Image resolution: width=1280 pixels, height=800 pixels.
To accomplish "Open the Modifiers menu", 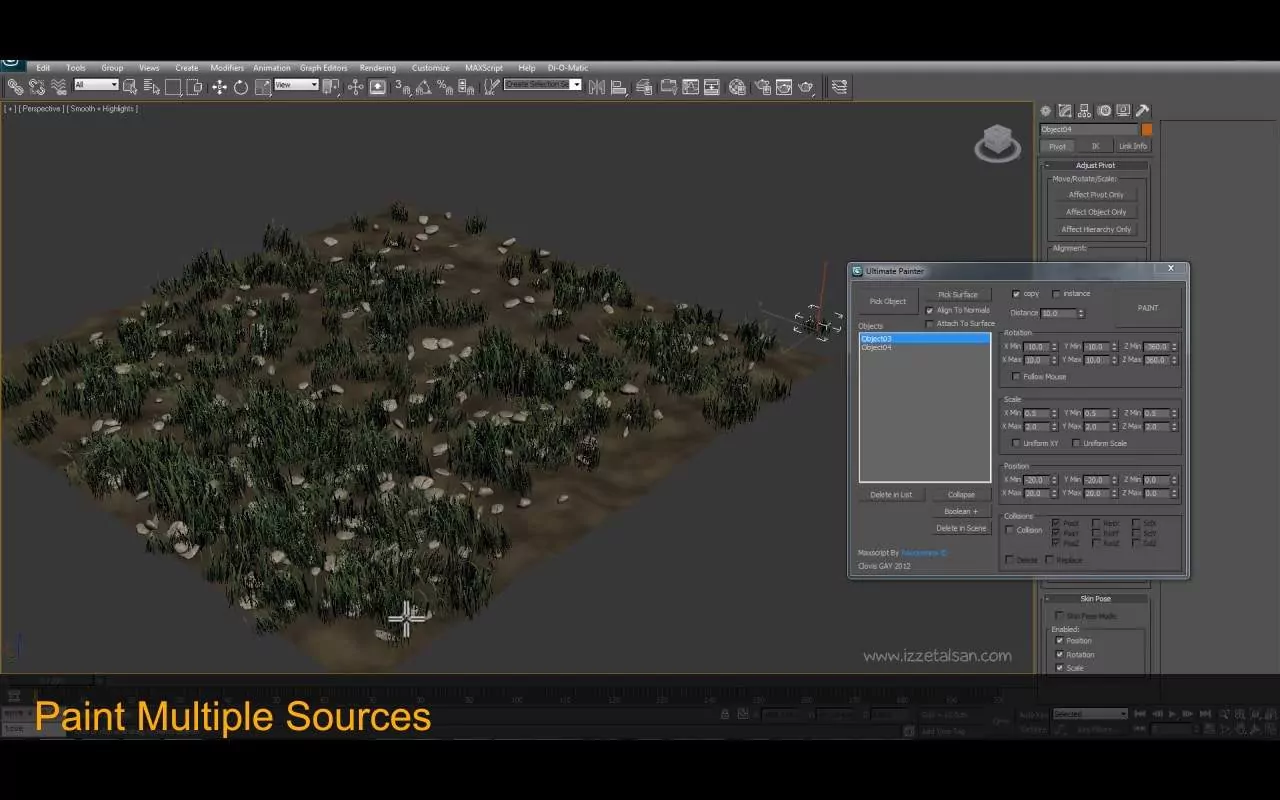I will [227, 68].
